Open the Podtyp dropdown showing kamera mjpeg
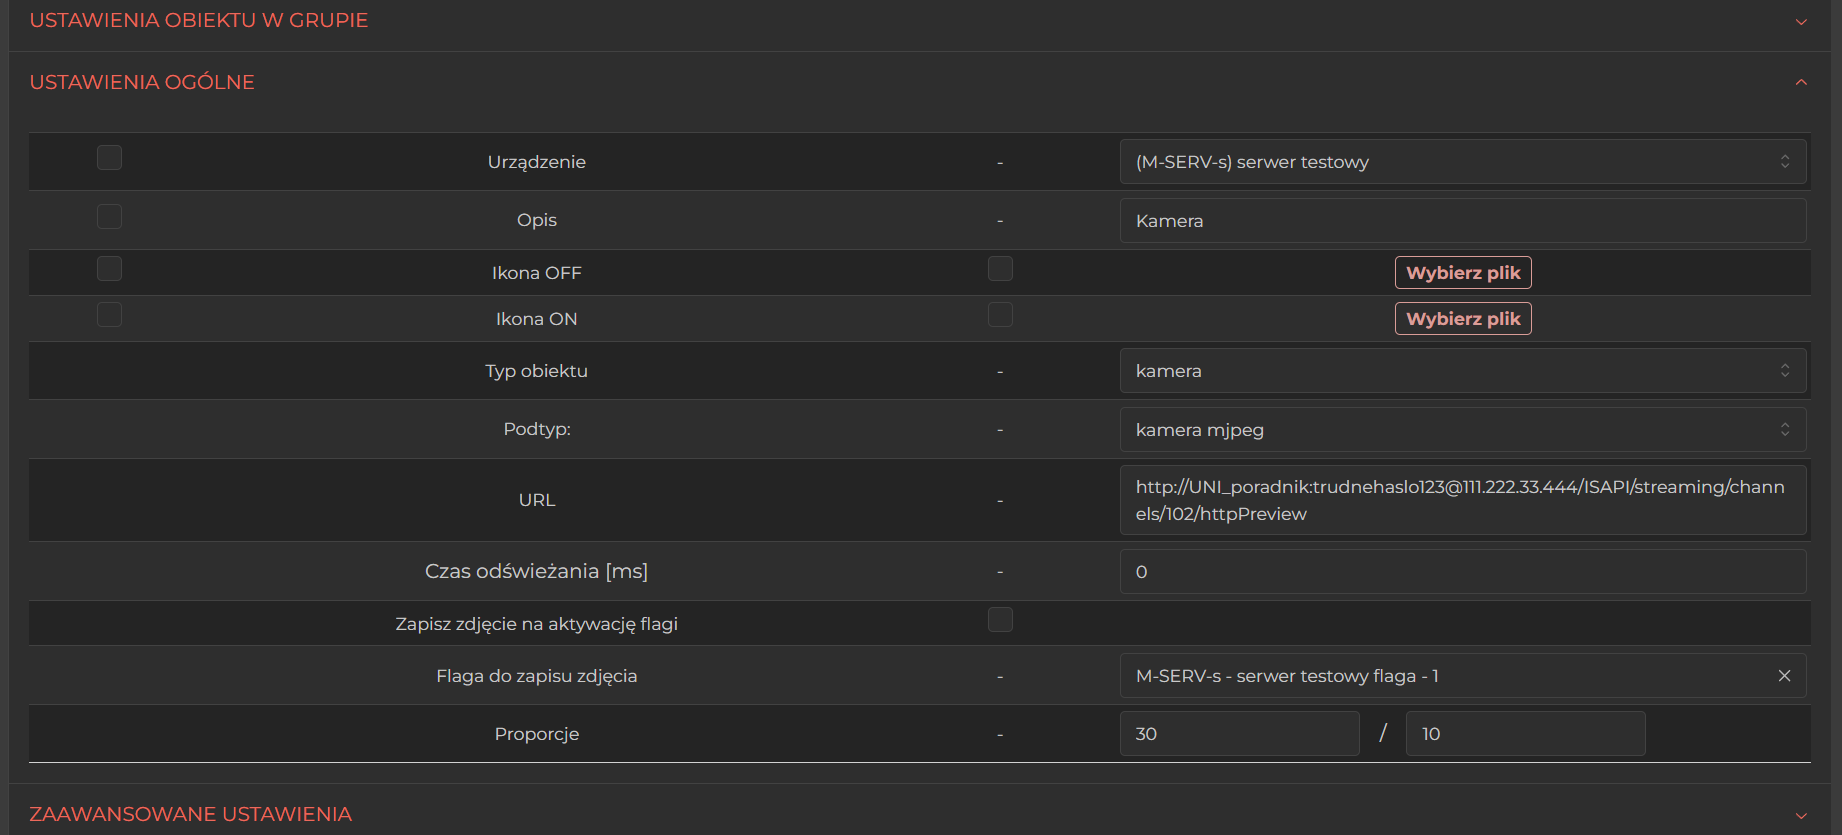The height and width of the screenshot is (835, 1842). click(1463, 430)
